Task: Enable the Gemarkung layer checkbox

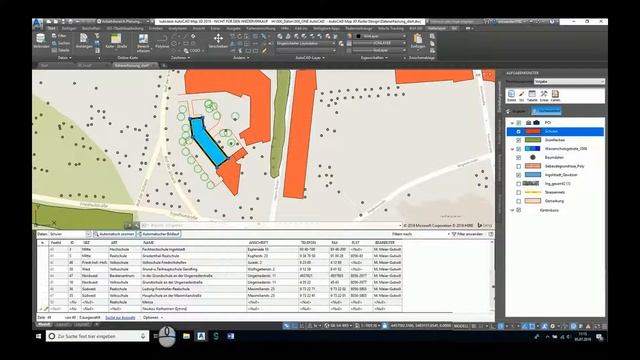Action: pos(519,201)
